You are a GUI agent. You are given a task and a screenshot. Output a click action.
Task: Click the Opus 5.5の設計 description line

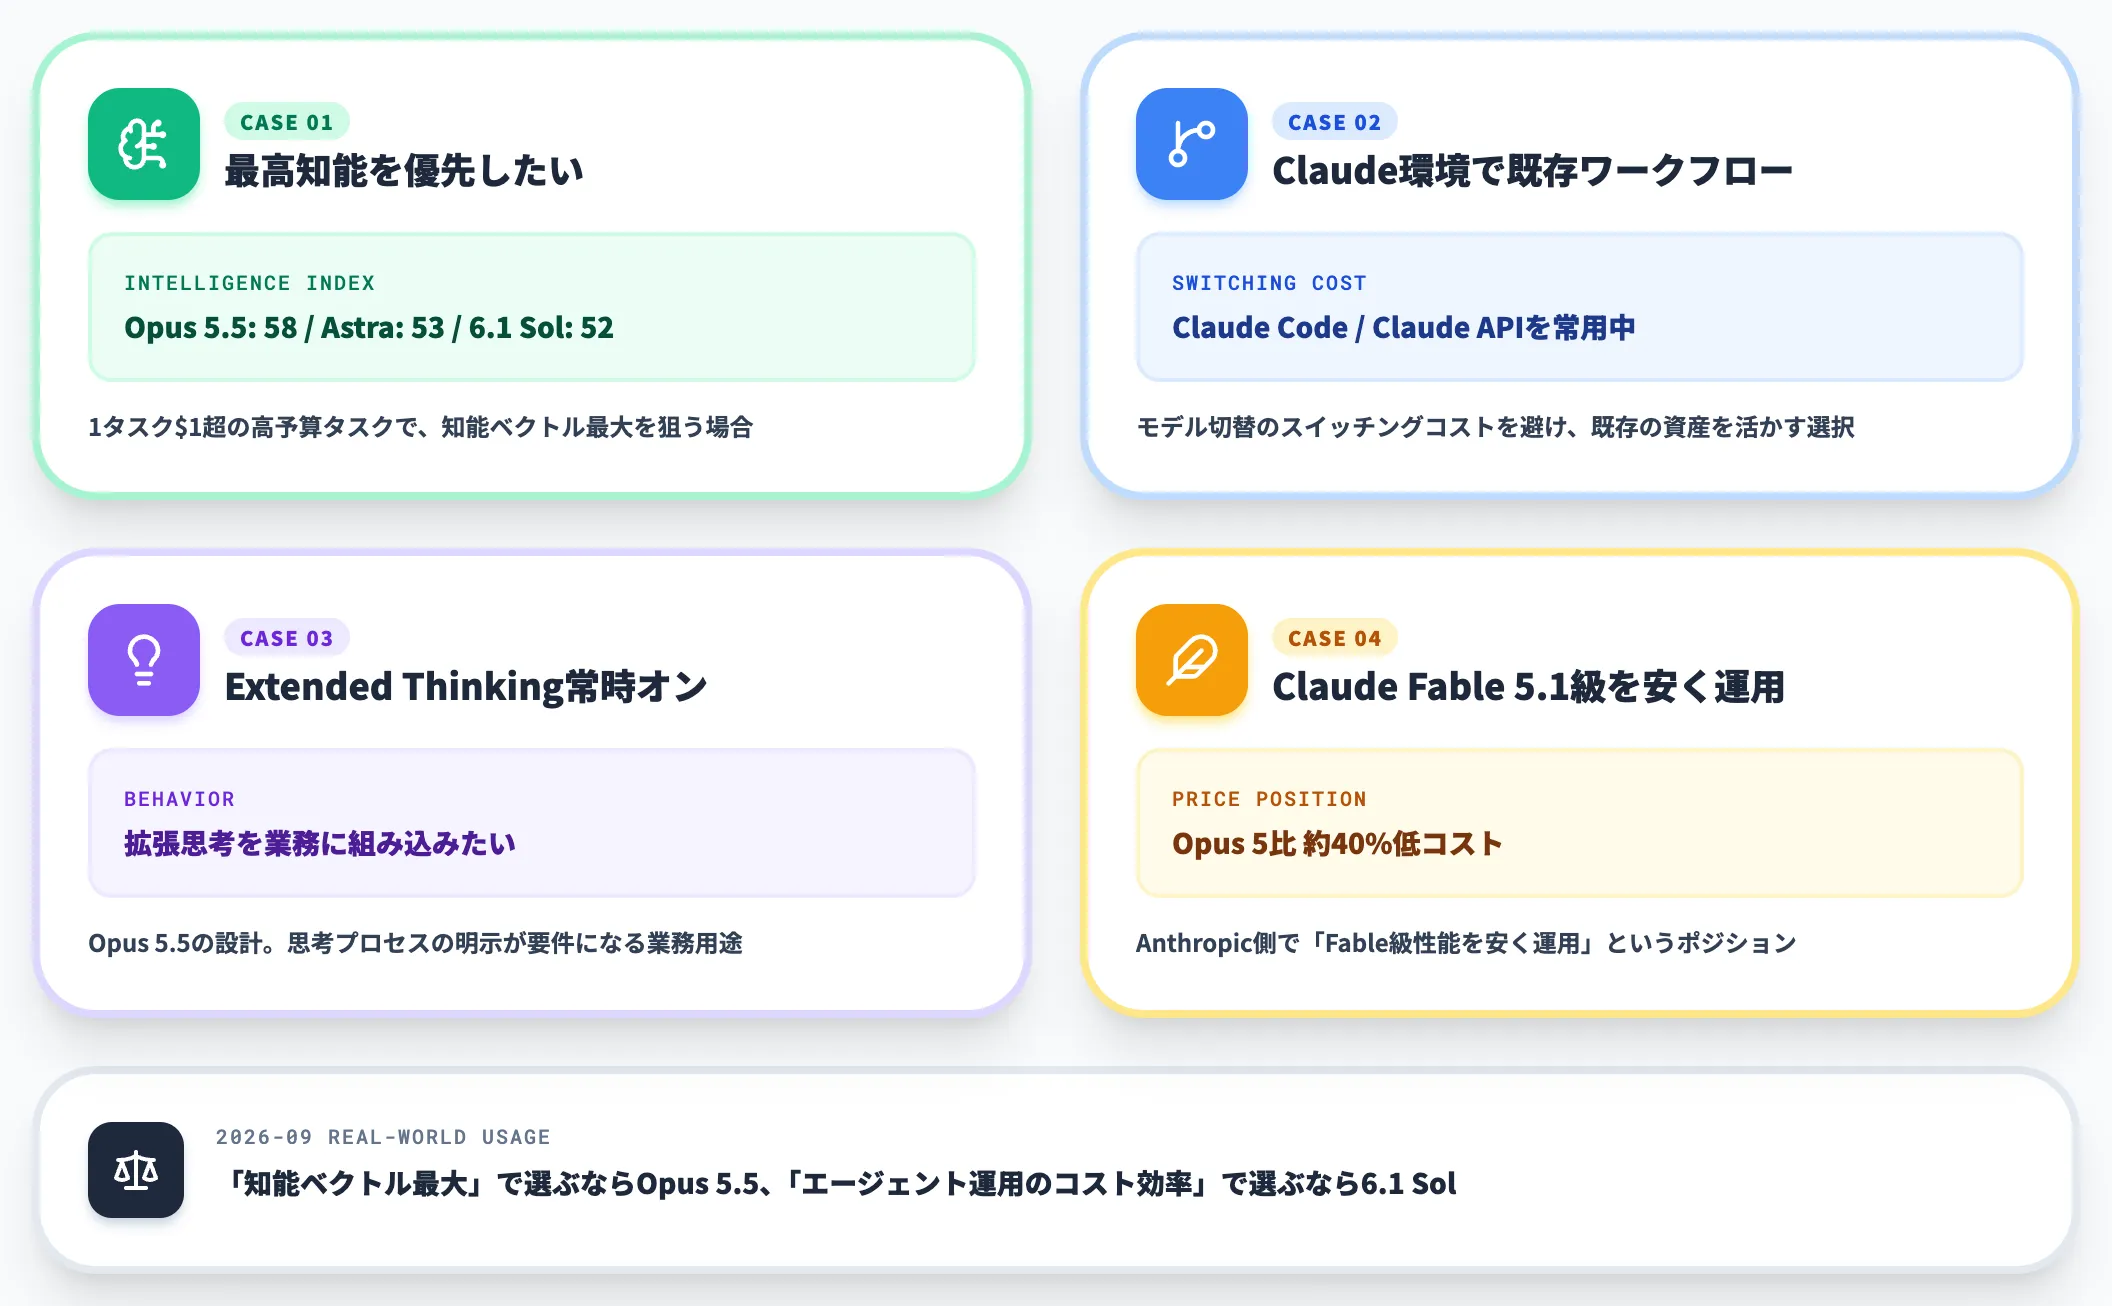tap(415, 943)
